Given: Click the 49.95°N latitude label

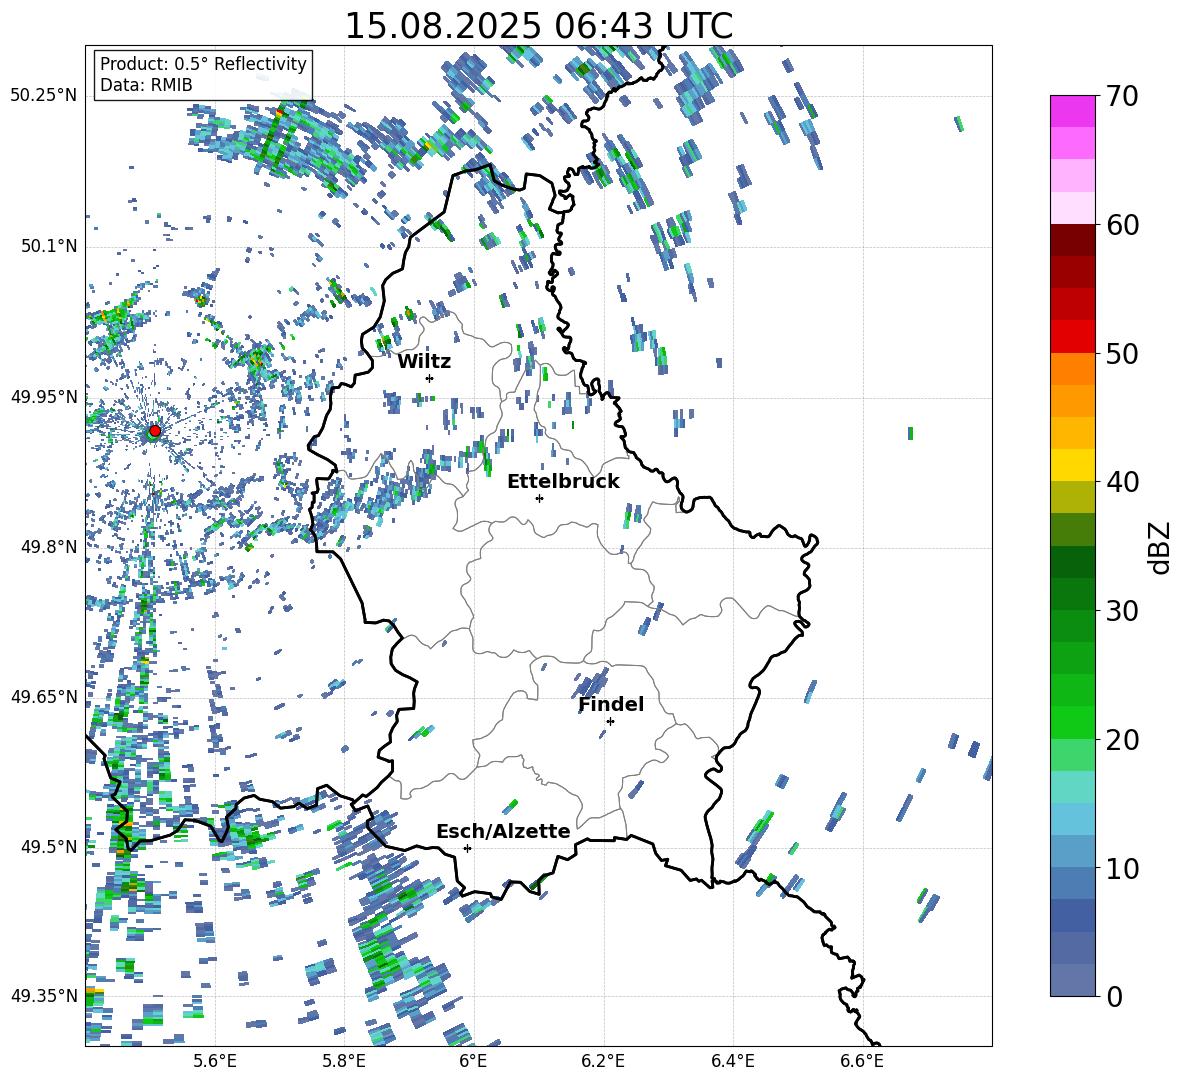Looking at the screenshot, I should tap(44, 396).
